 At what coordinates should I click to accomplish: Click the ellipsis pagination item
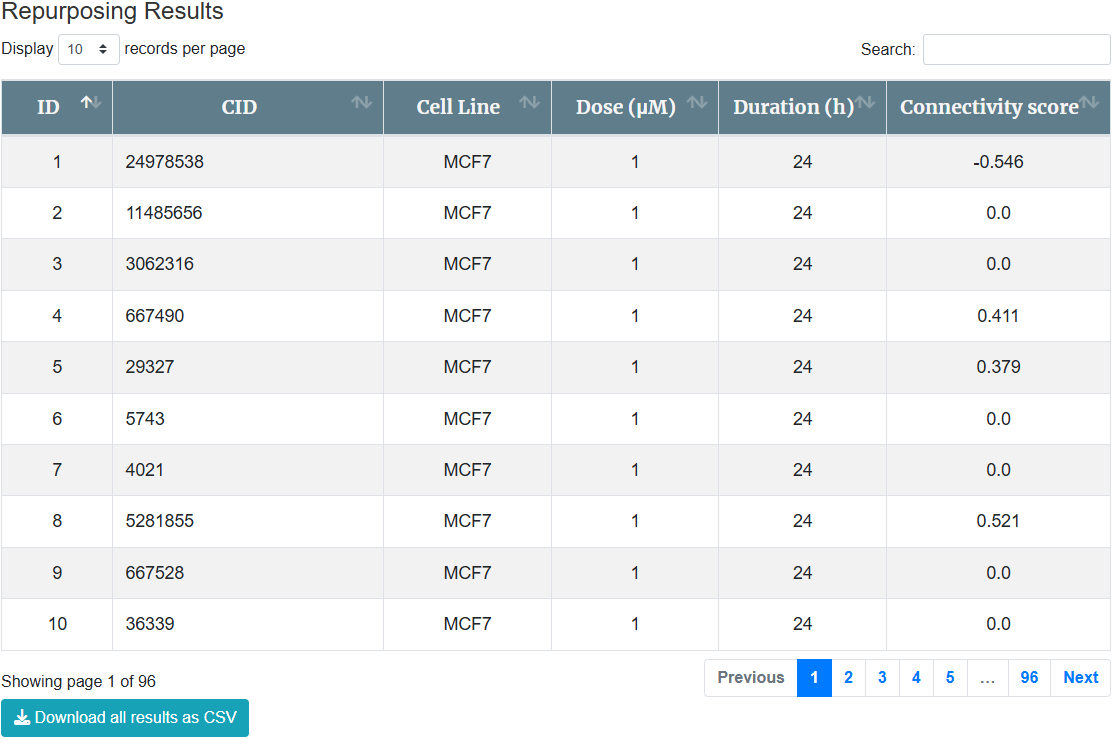click(x=987, y=678)
